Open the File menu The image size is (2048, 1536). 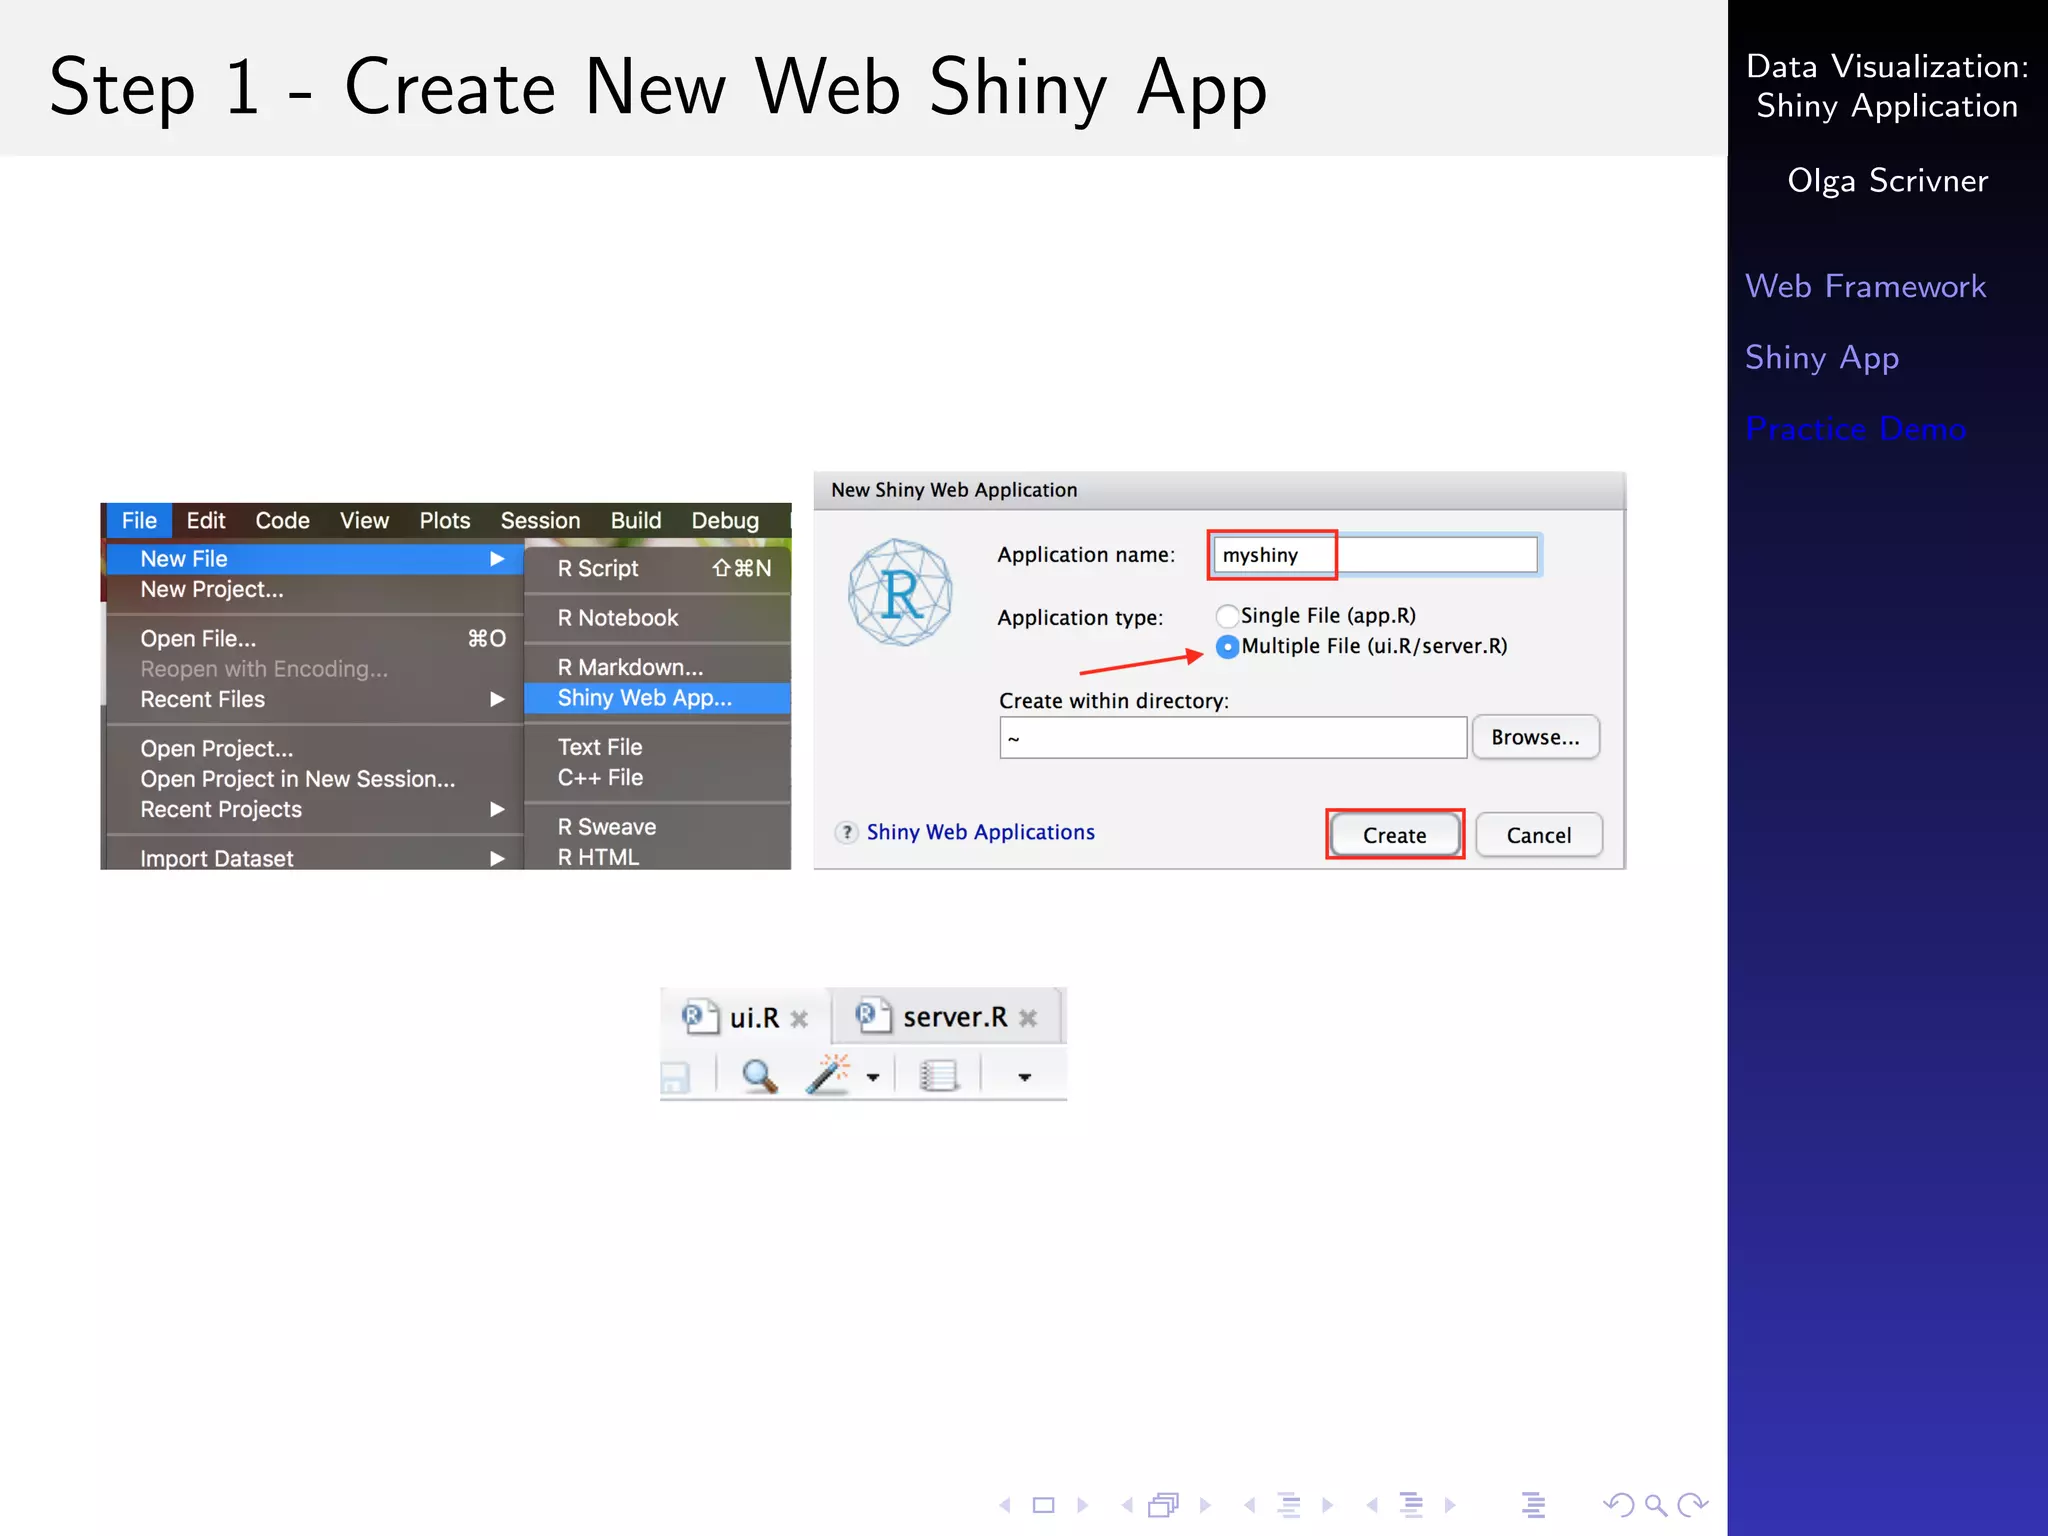(x=139, y=521)
